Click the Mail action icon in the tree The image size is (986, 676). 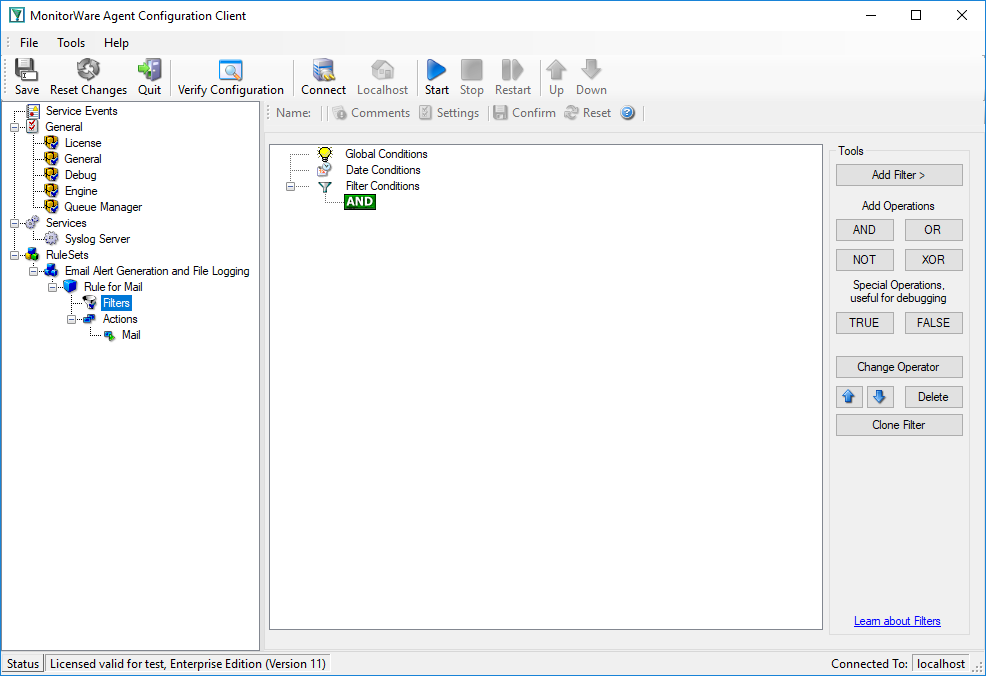(x=109, y=335)
